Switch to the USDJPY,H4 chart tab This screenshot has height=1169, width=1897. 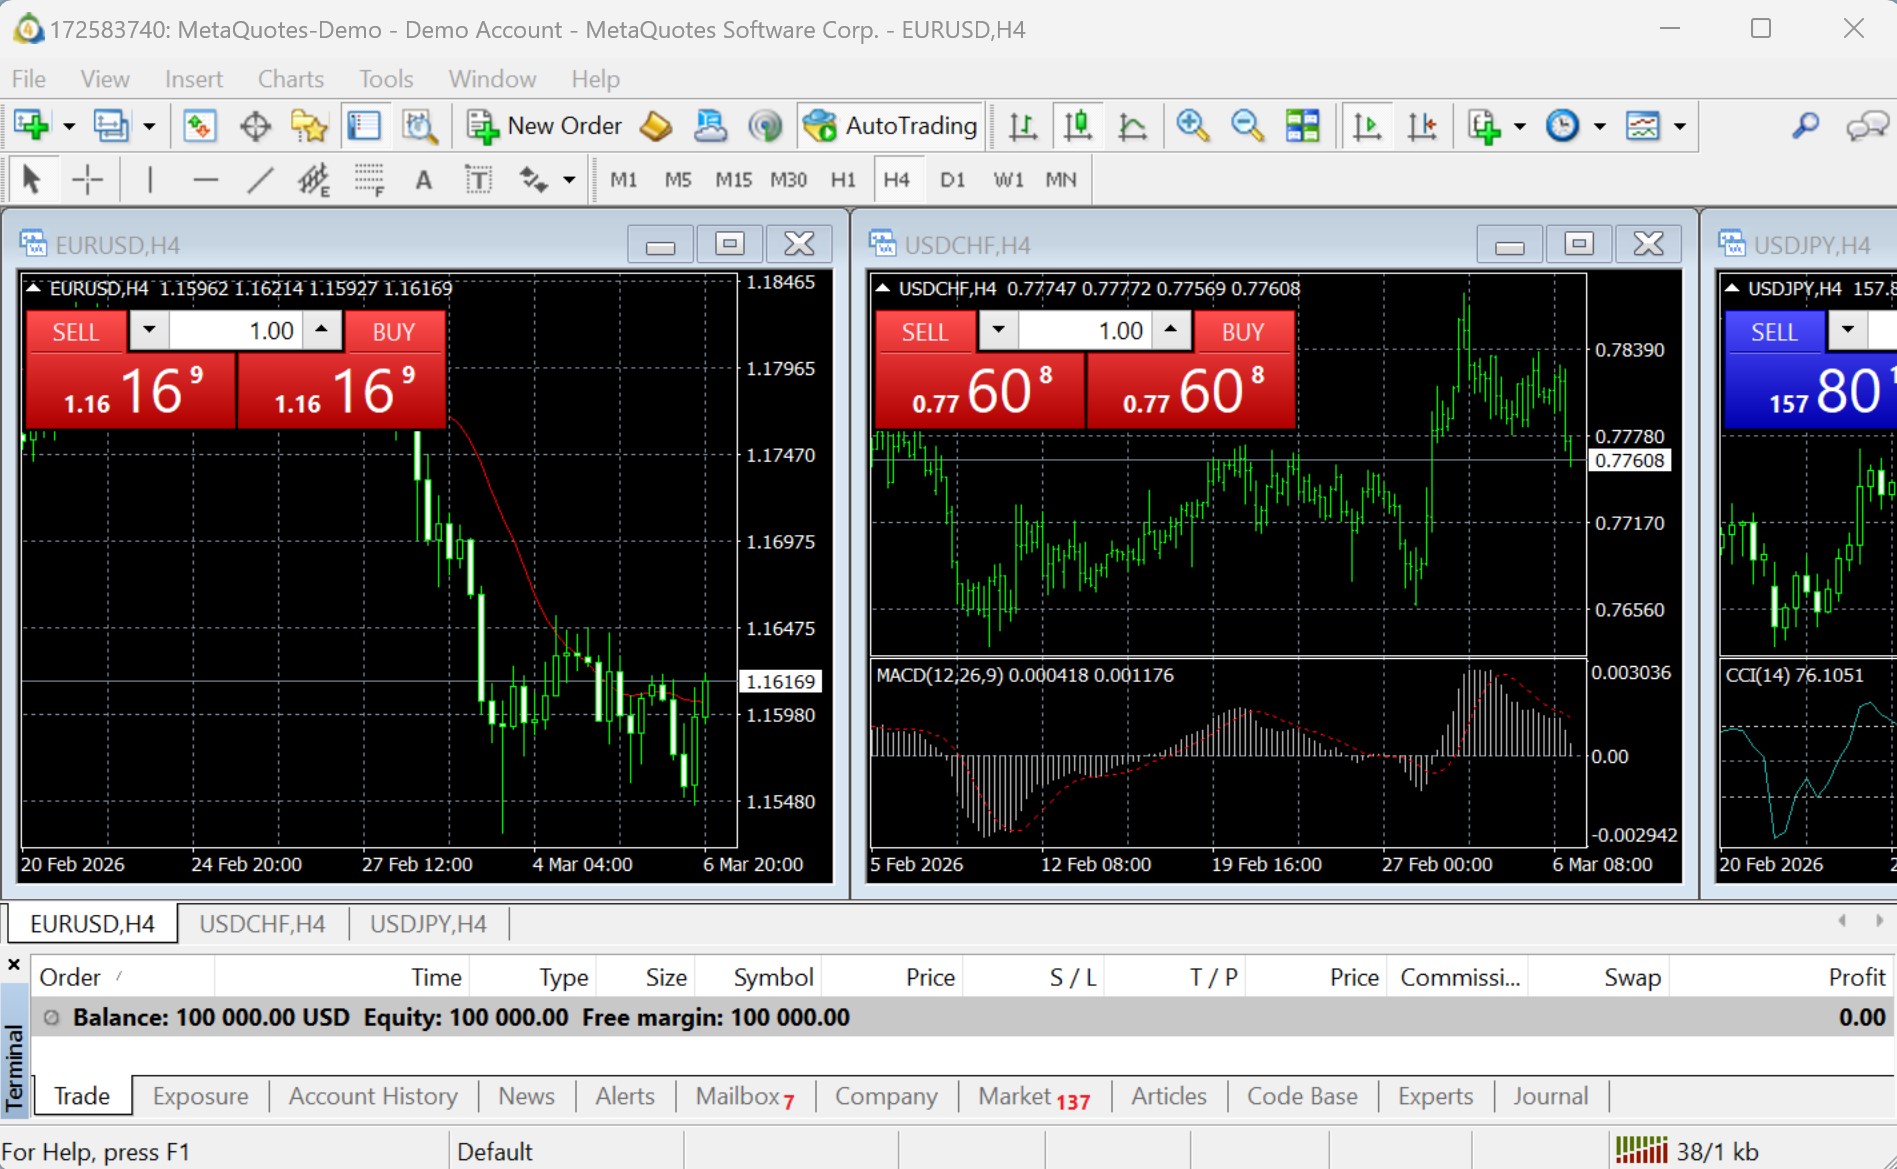[x=428, y=923]
